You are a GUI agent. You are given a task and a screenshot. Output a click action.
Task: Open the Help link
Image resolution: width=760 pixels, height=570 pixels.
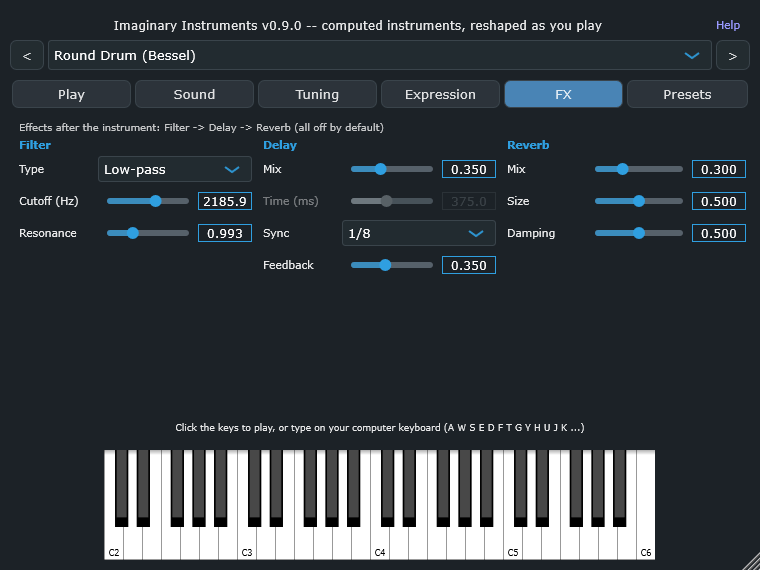coord(728,25)
